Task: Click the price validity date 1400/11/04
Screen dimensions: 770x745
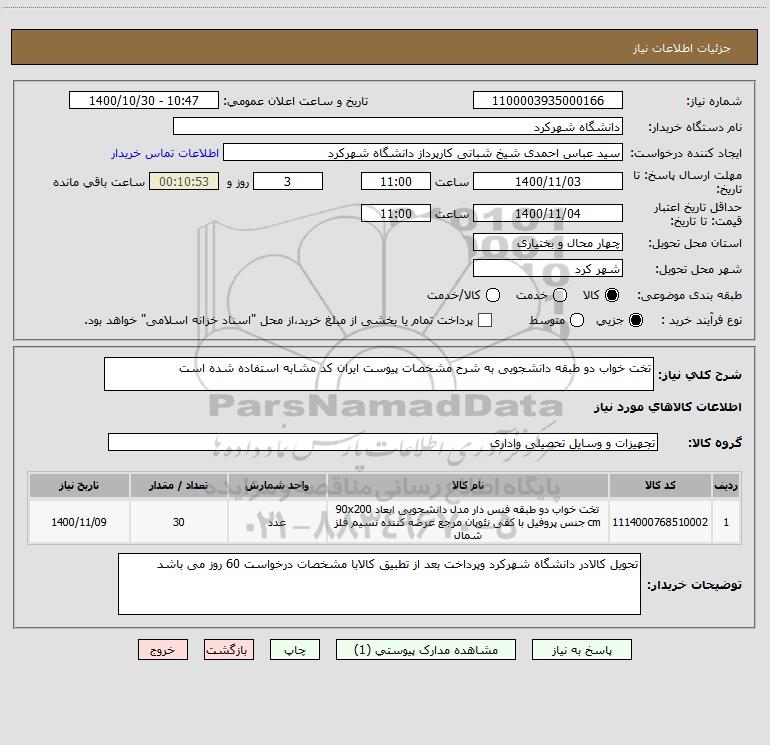Action: point(548,213)
